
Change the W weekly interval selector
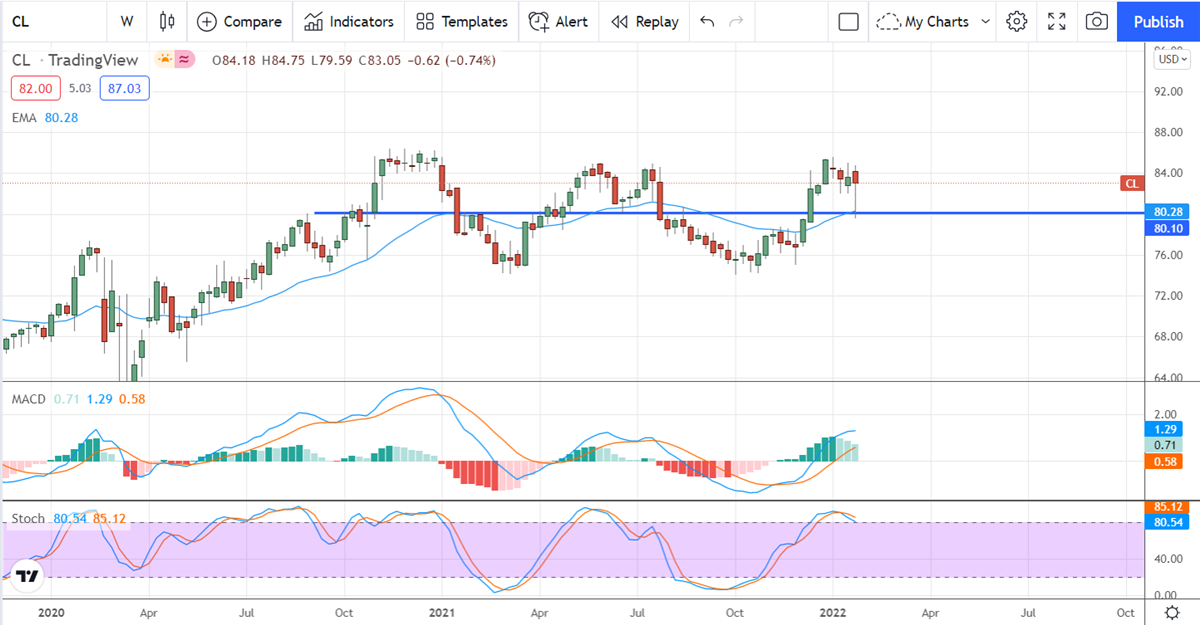pos(127,21)
